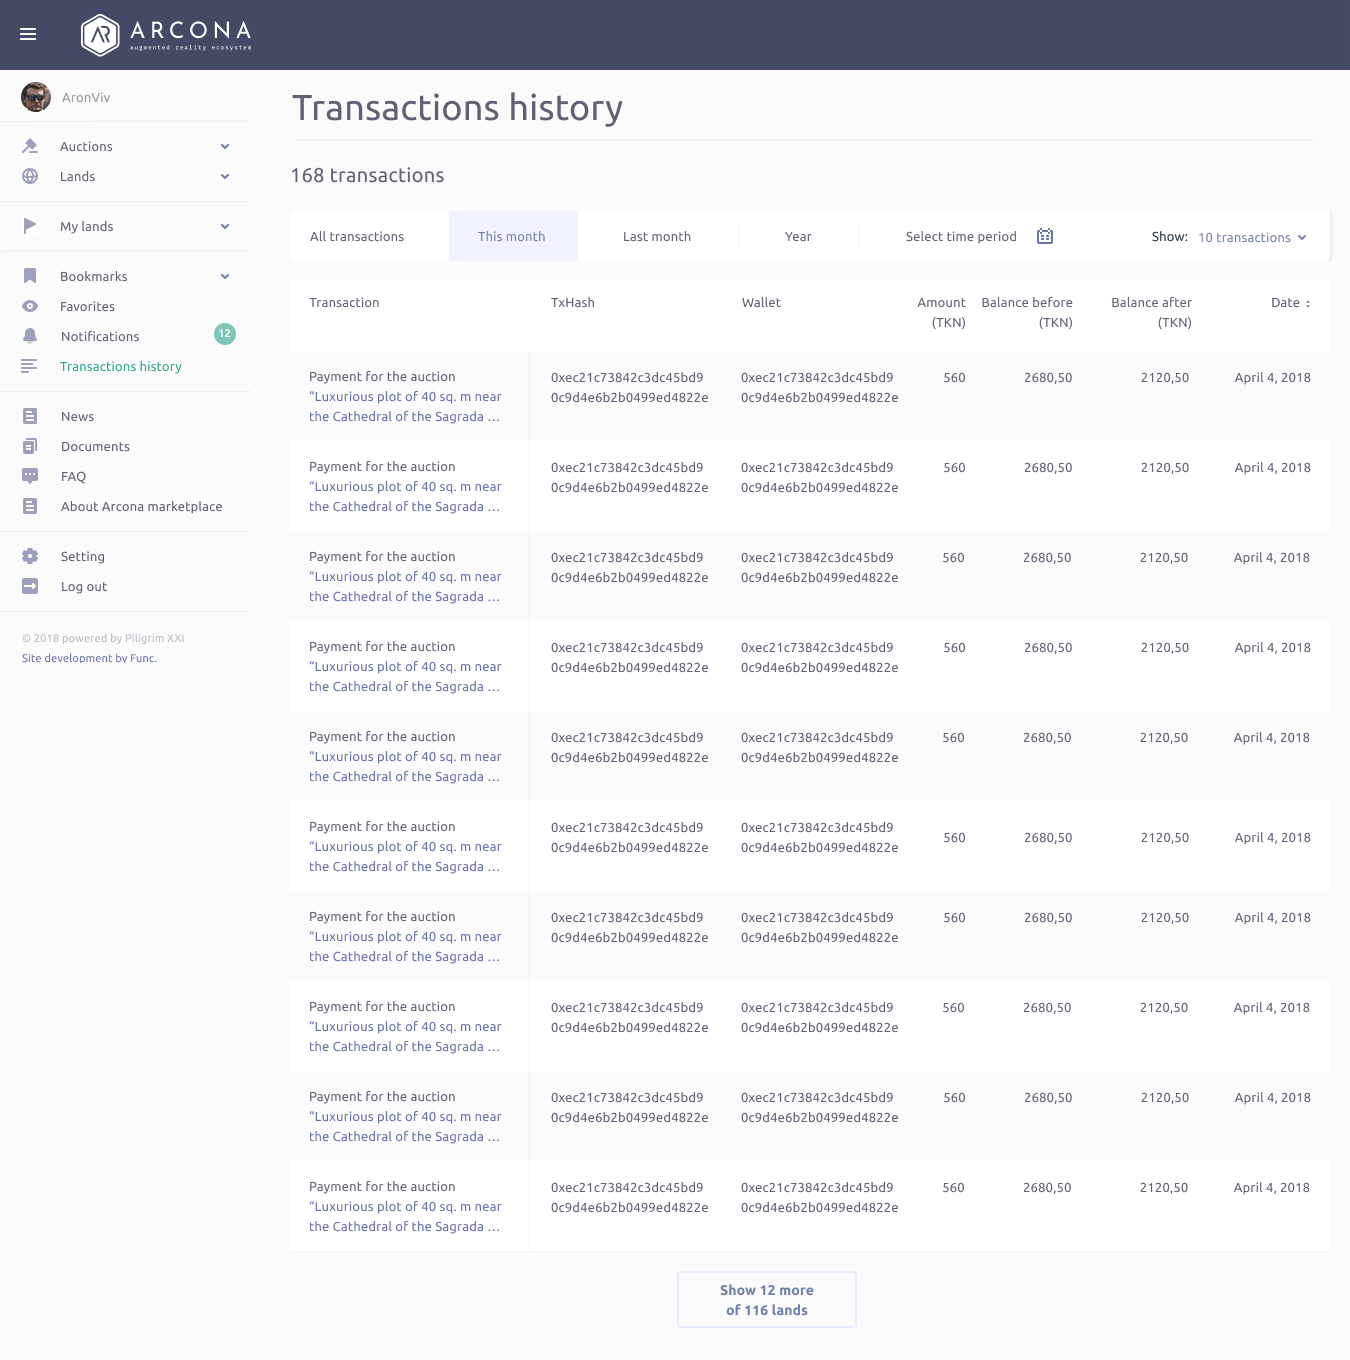Image resolution: width=1350 pixels, height=1360 pixels.
Task: Click the 12 notifications count badge
Action: [x=225, y=334]
